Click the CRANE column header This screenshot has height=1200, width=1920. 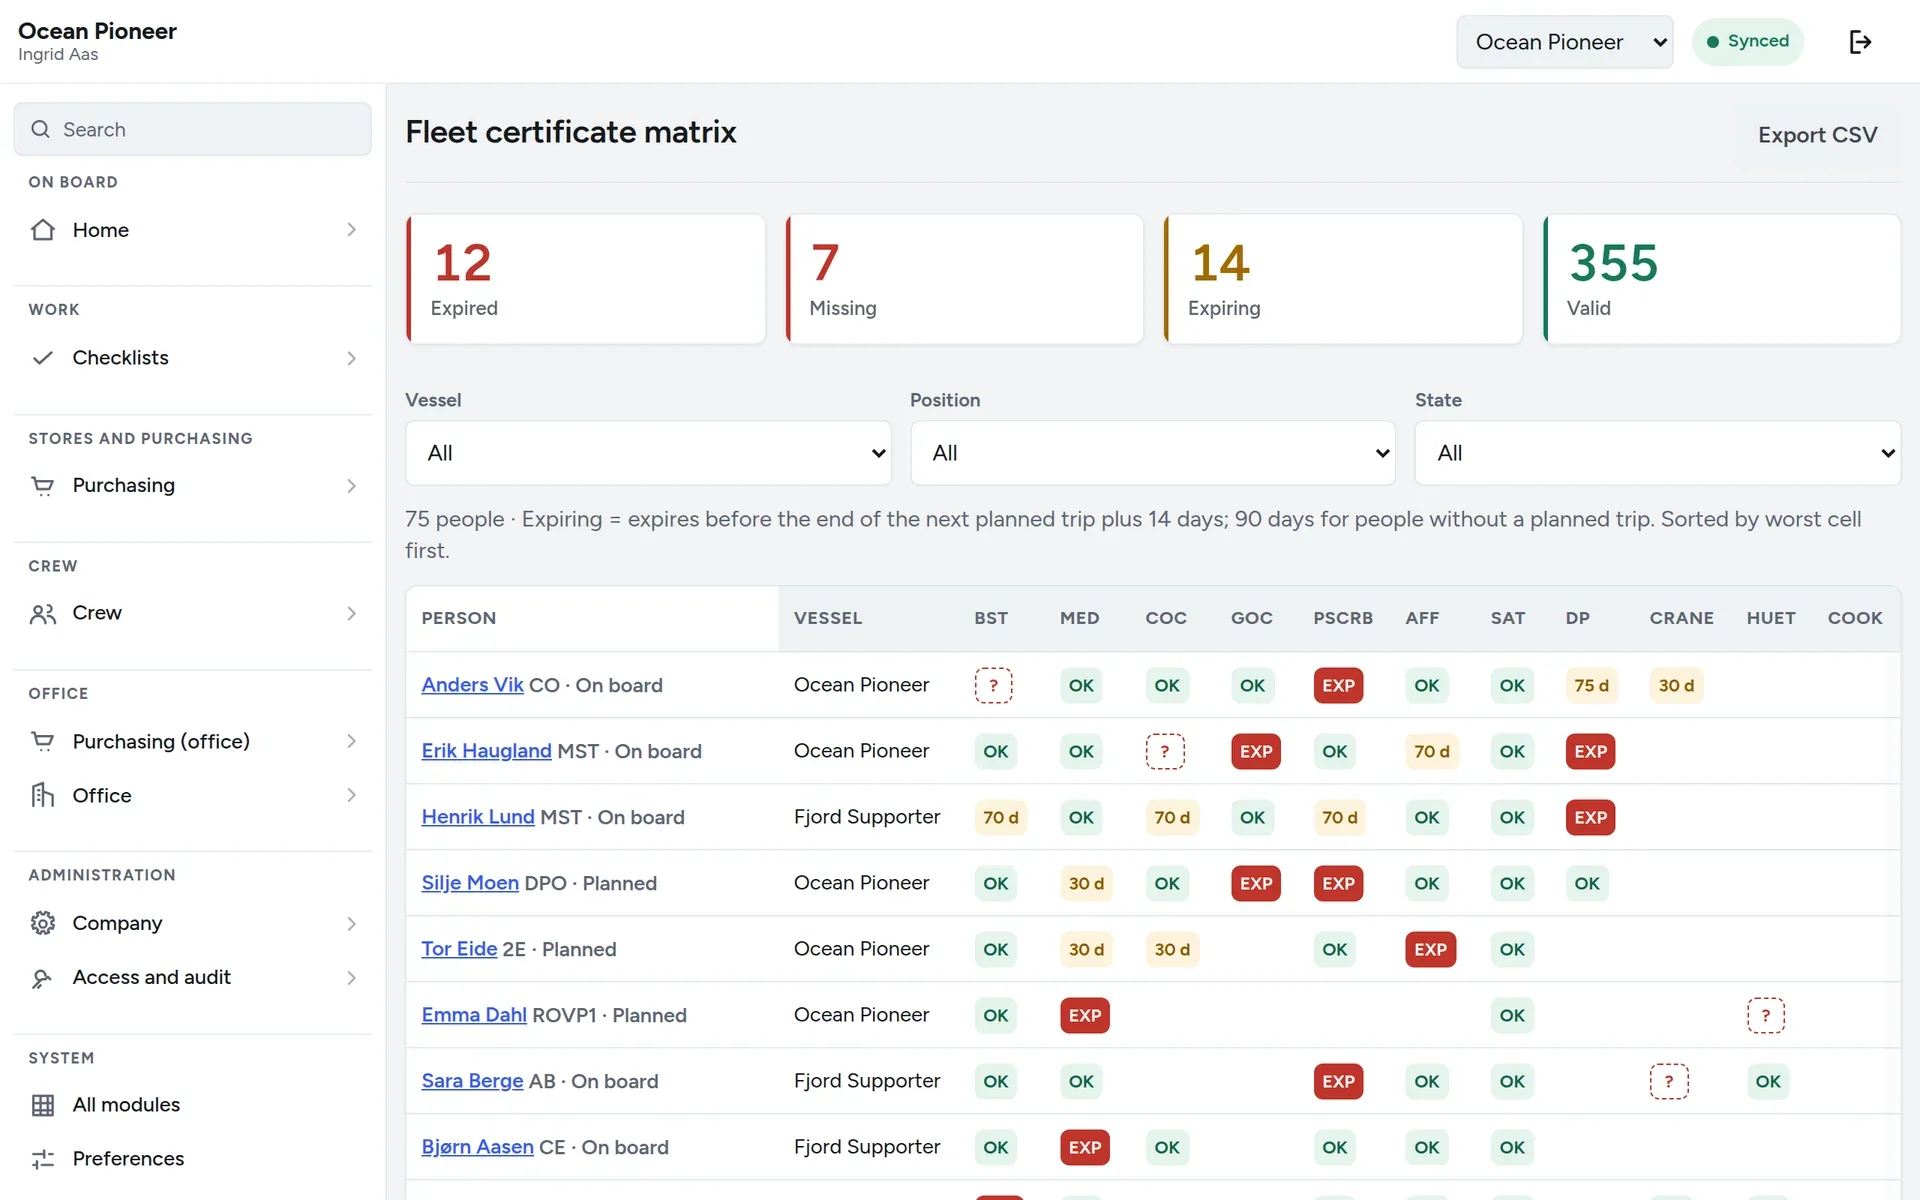(x=1681, y=618)
